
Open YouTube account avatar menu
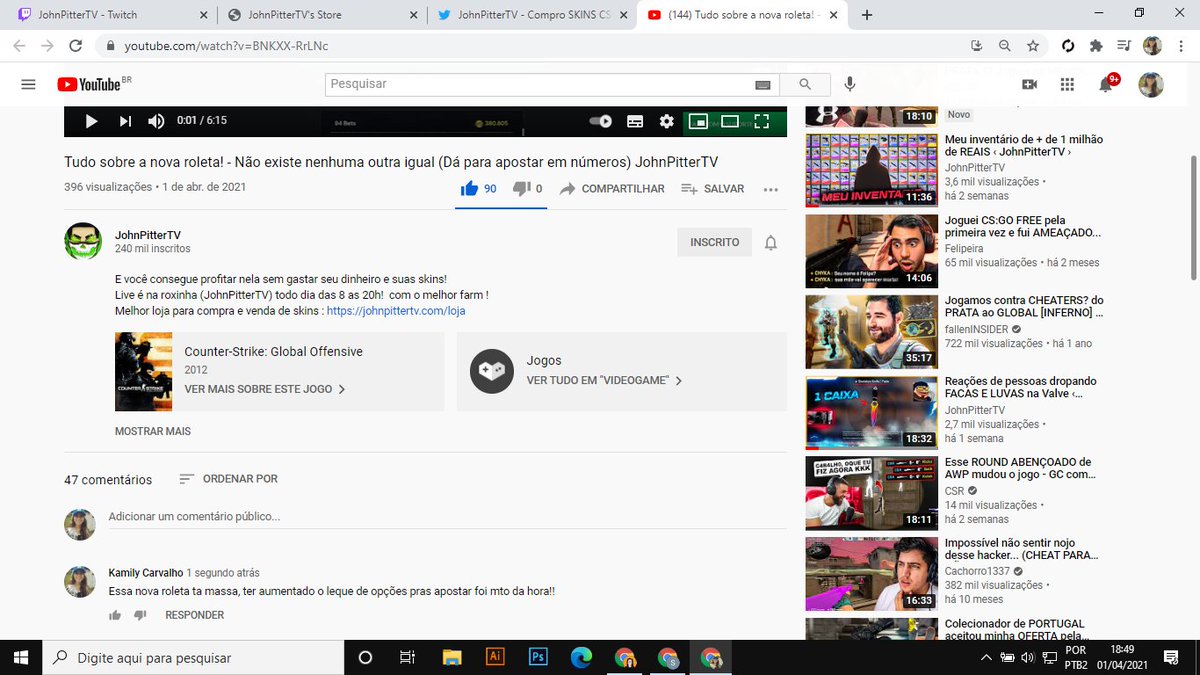1151,85
